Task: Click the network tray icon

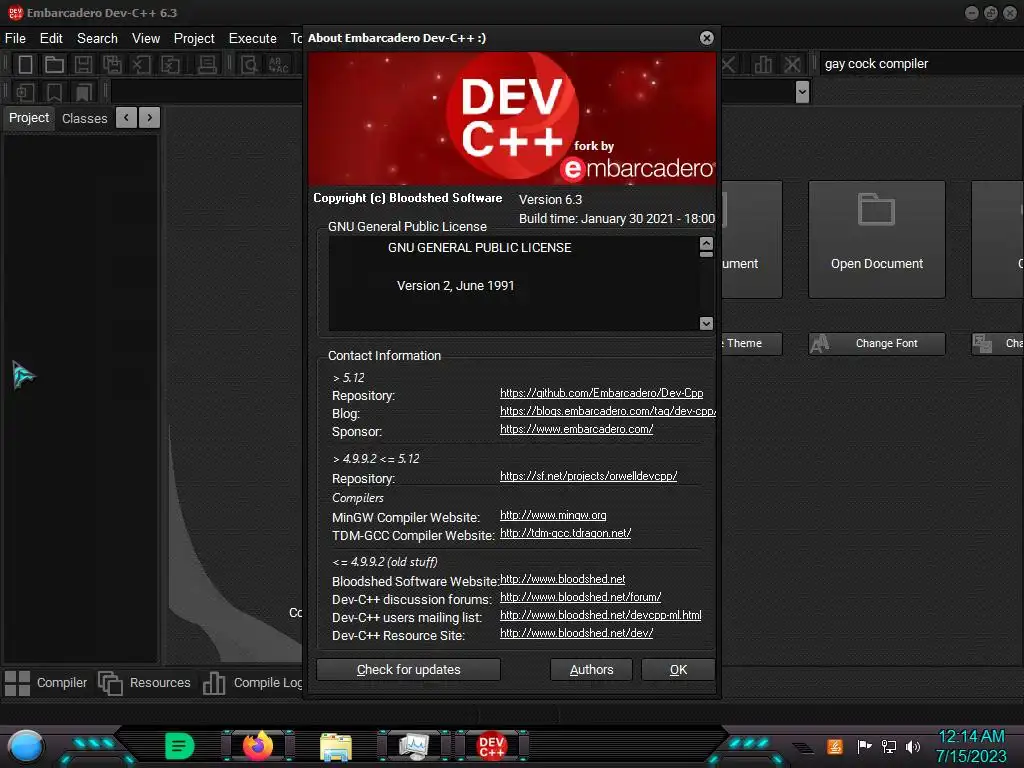Action: click(x=888, y=746)
